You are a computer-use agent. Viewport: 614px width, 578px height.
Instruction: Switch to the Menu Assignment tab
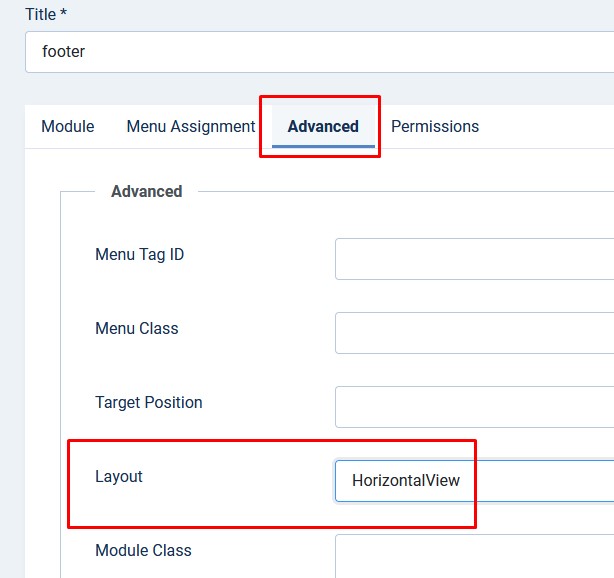pos(191,126)
